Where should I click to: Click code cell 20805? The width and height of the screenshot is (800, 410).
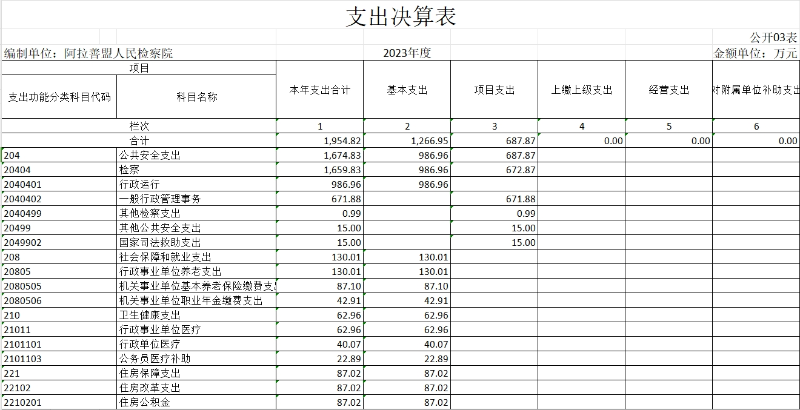59,272
